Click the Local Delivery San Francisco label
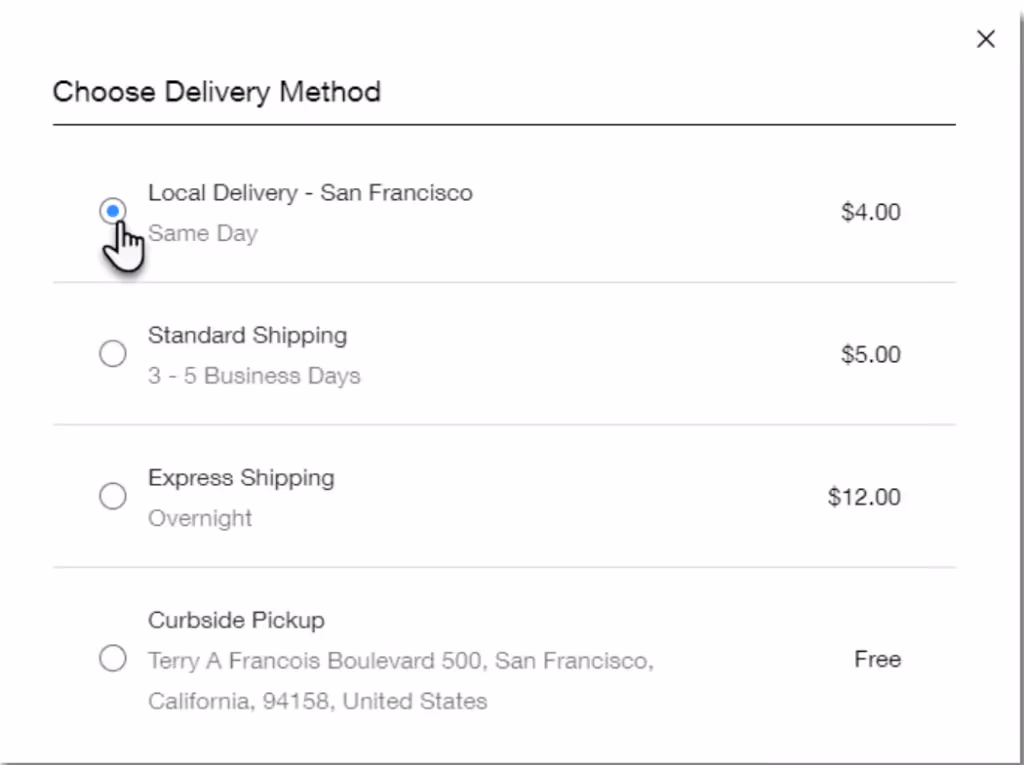The image size is (1024, 765). pyautogui.click(x=310, y=192)
